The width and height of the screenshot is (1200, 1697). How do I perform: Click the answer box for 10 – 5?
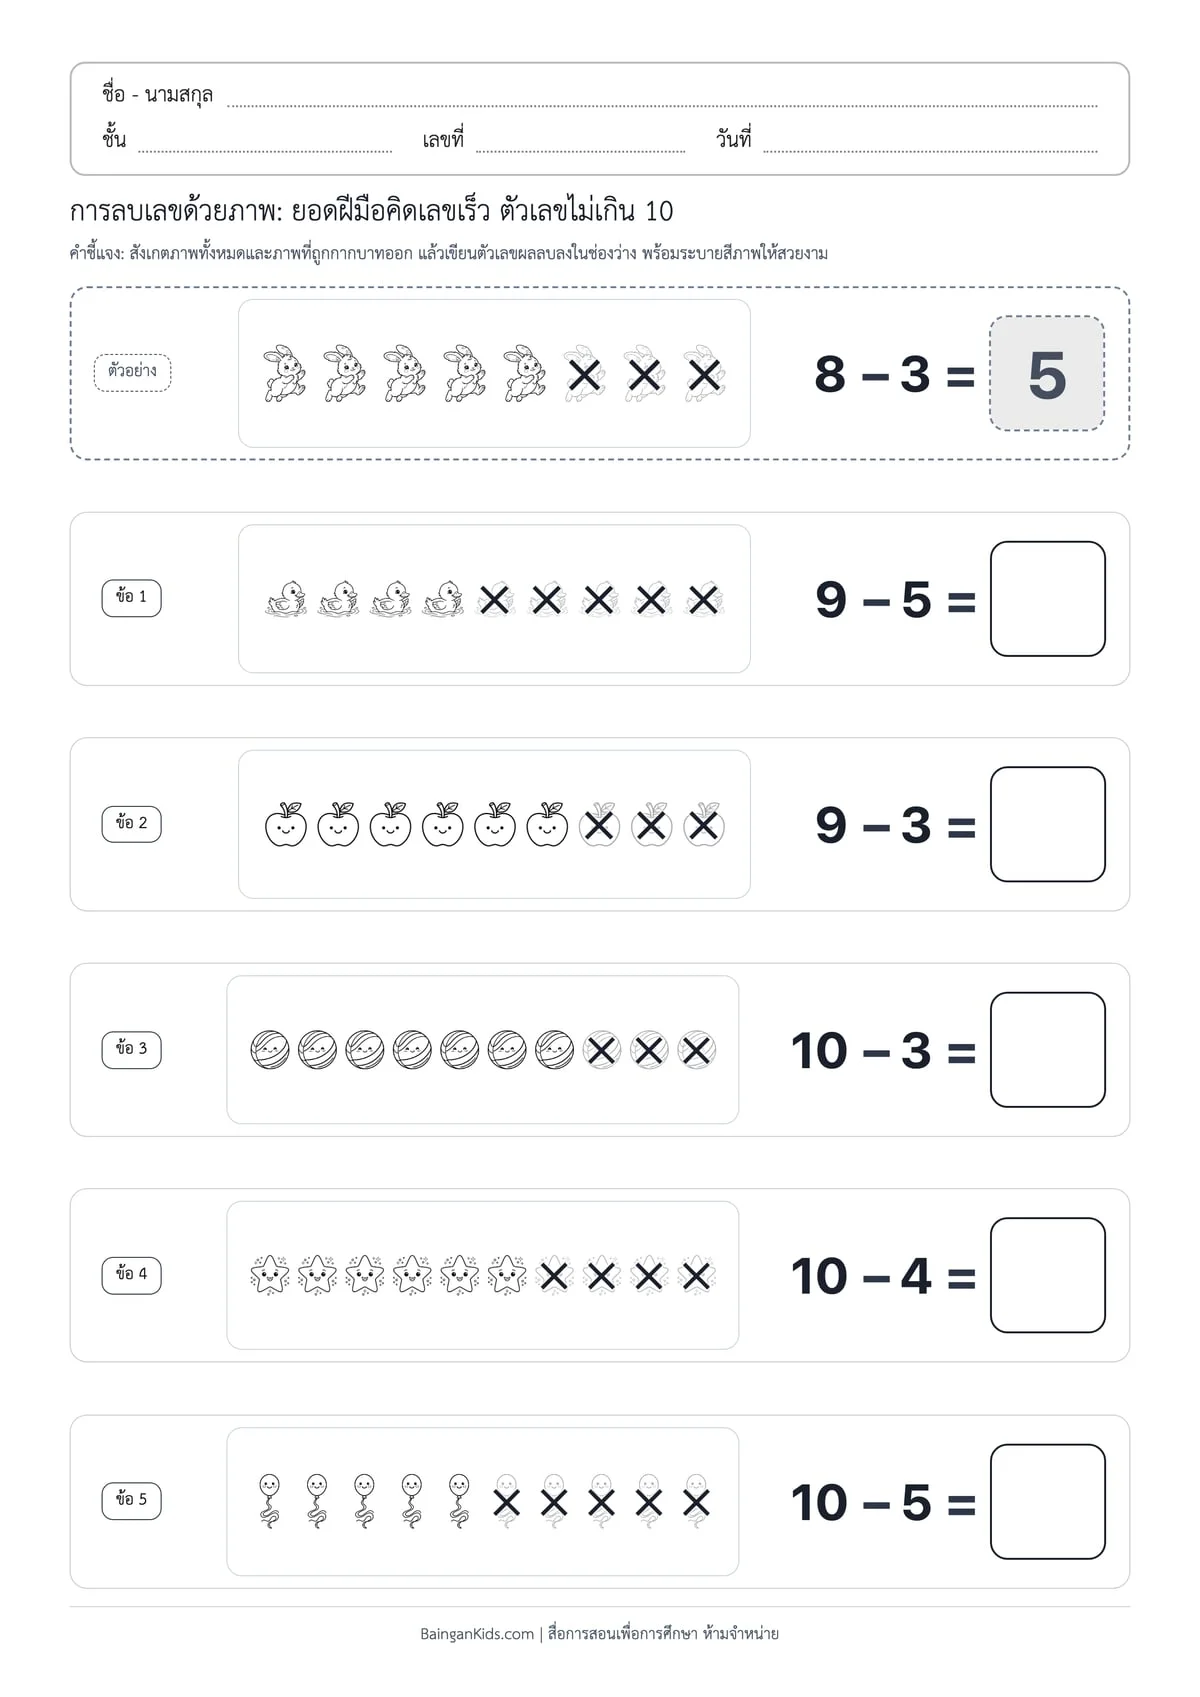pyautogui.click(x=1048, y=1501)
